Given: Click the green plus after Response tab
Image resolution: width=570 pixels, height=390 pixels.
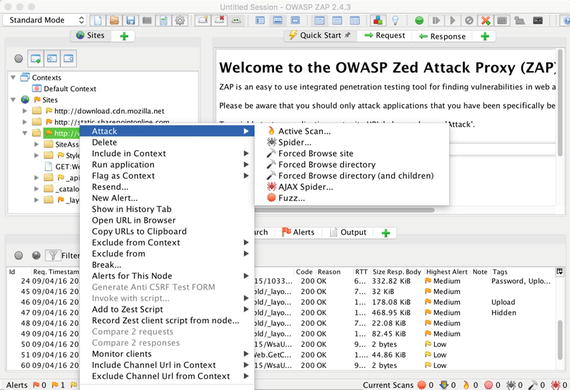Looking at the screenshot, I should point(485,36).
